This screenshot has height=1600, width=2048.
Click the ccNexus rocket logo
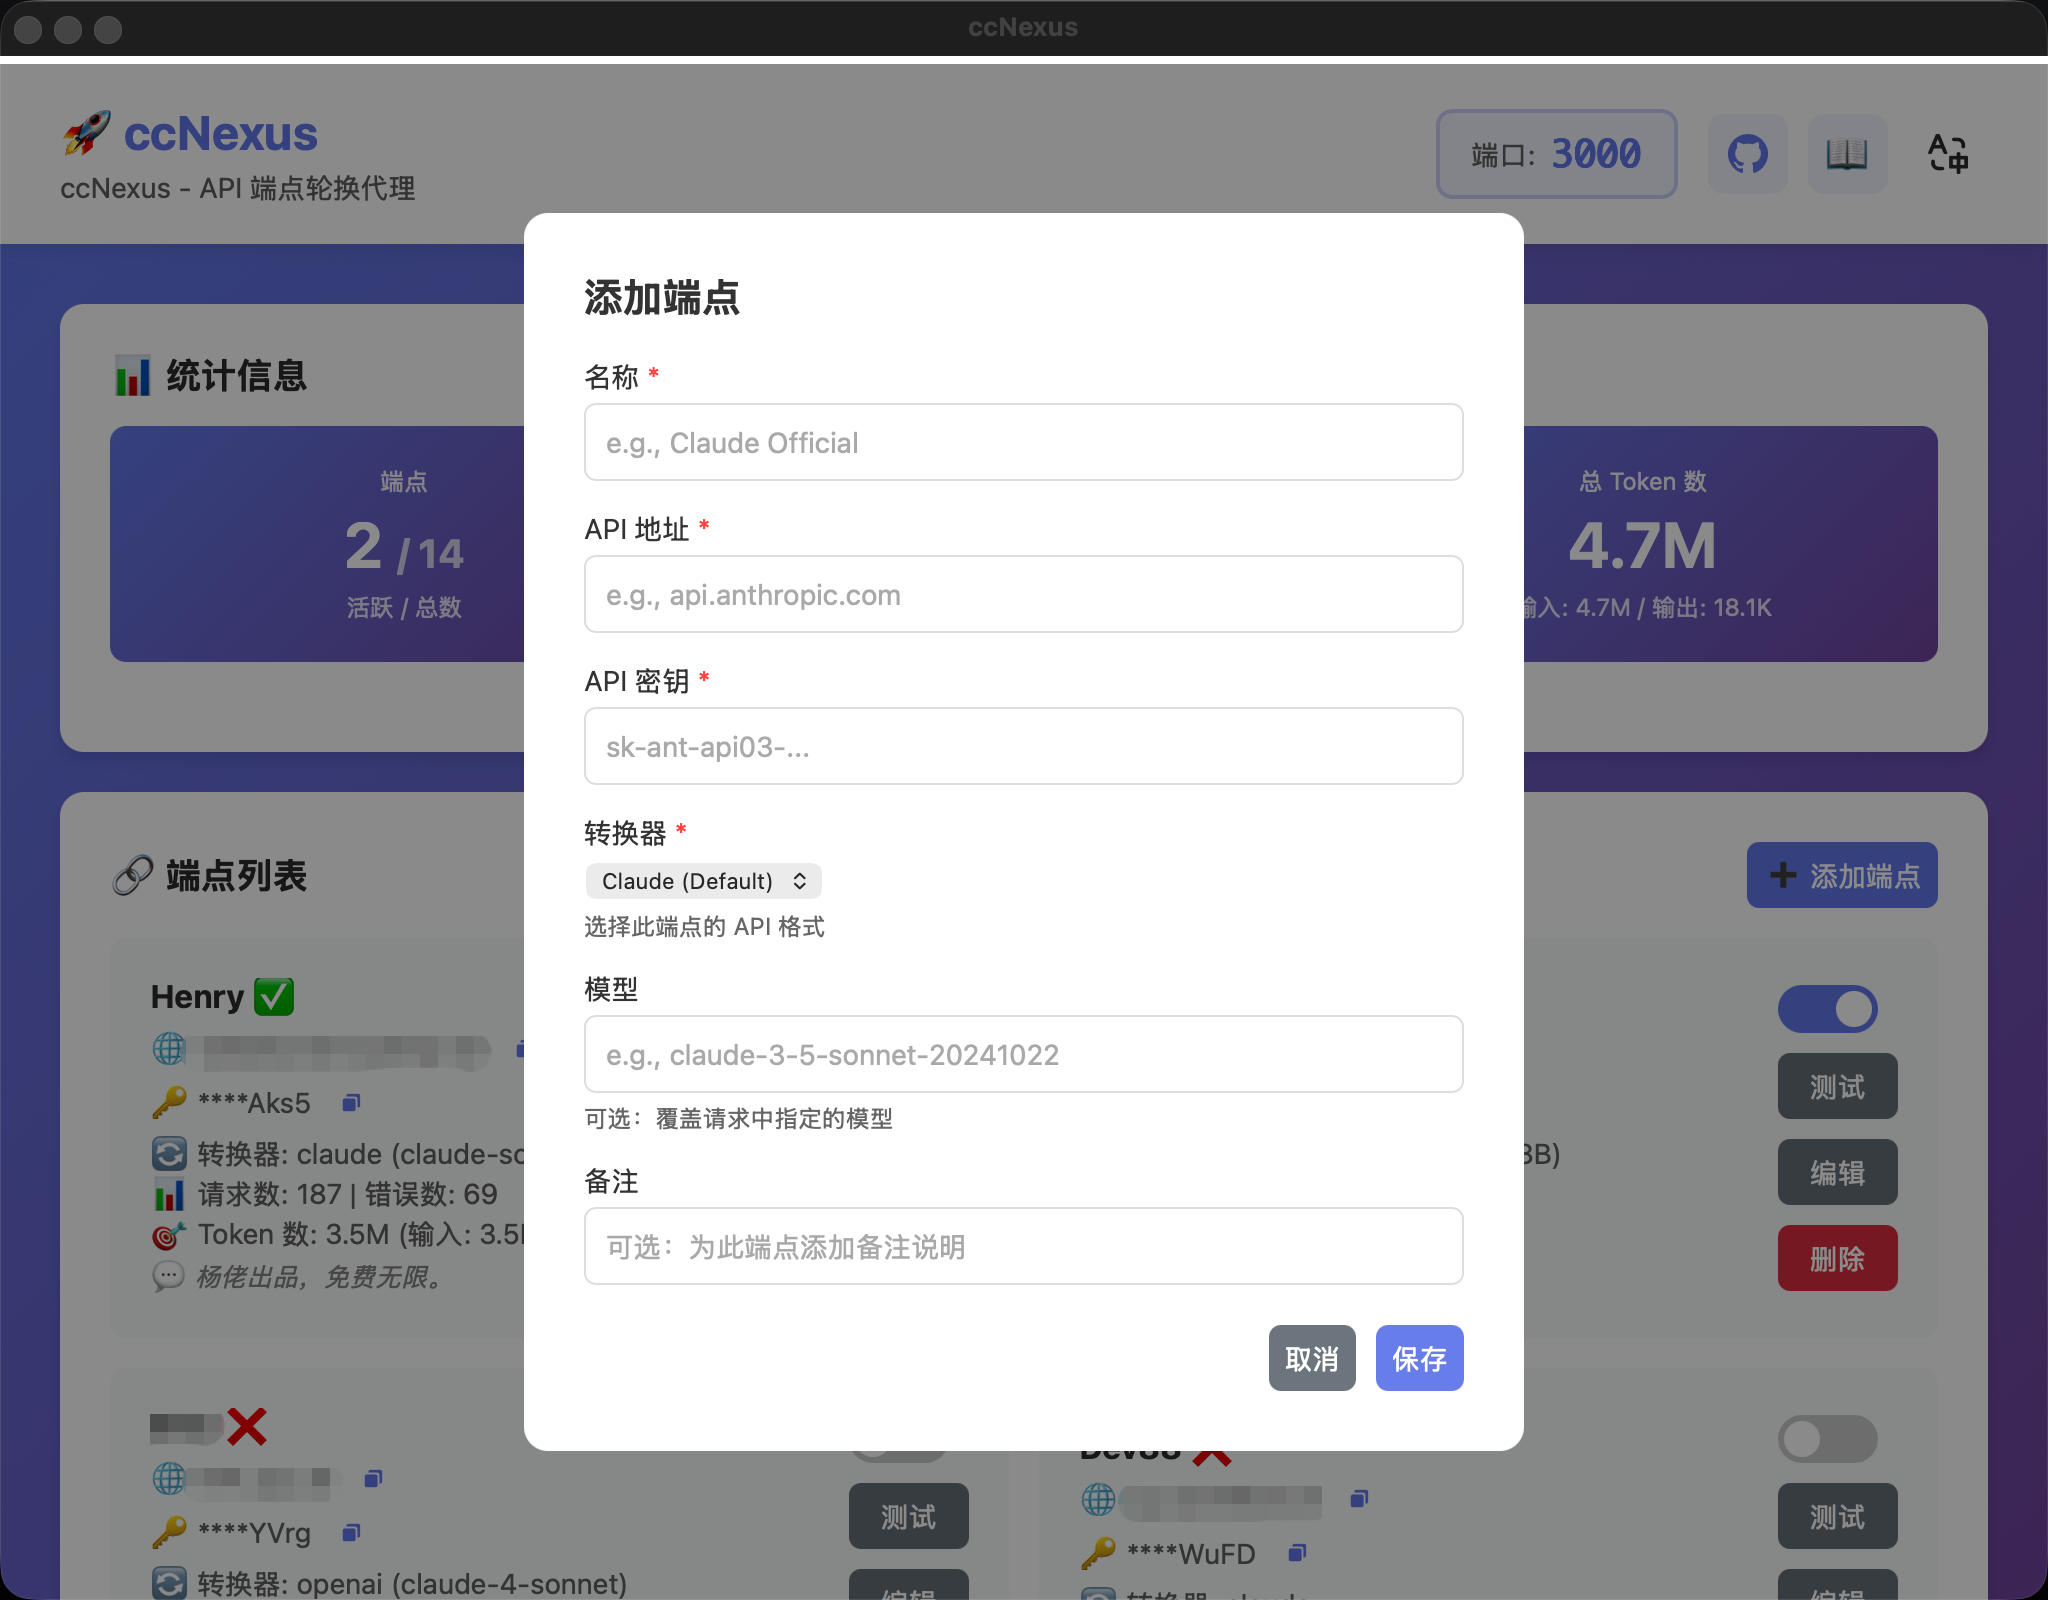(x=88, y=132)
